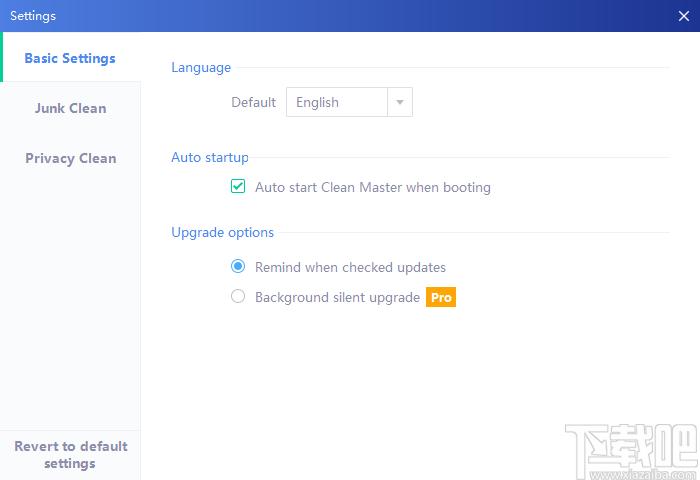This screenshot has width=700, height=480.
Task: Uncheck Auto start Clean Master when booting
Action: click(238, 186)
